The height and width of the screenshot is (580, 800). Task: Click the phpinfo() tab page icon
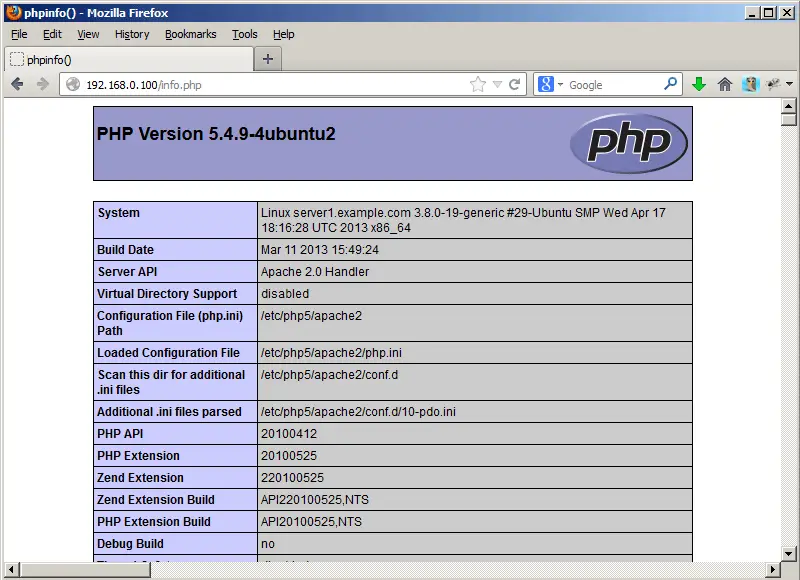[17, 59]
